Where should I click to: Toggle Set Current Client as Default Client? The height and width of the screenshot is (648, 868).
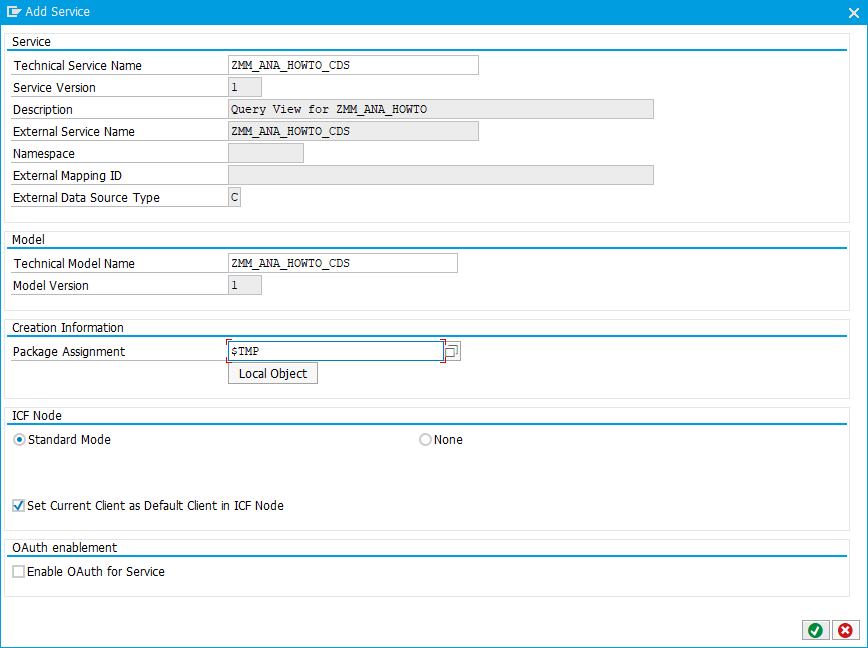[18, 506]
